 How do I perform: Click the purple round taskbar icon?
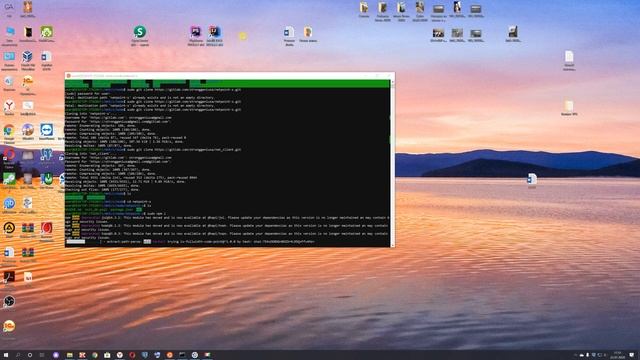(56, 355)
